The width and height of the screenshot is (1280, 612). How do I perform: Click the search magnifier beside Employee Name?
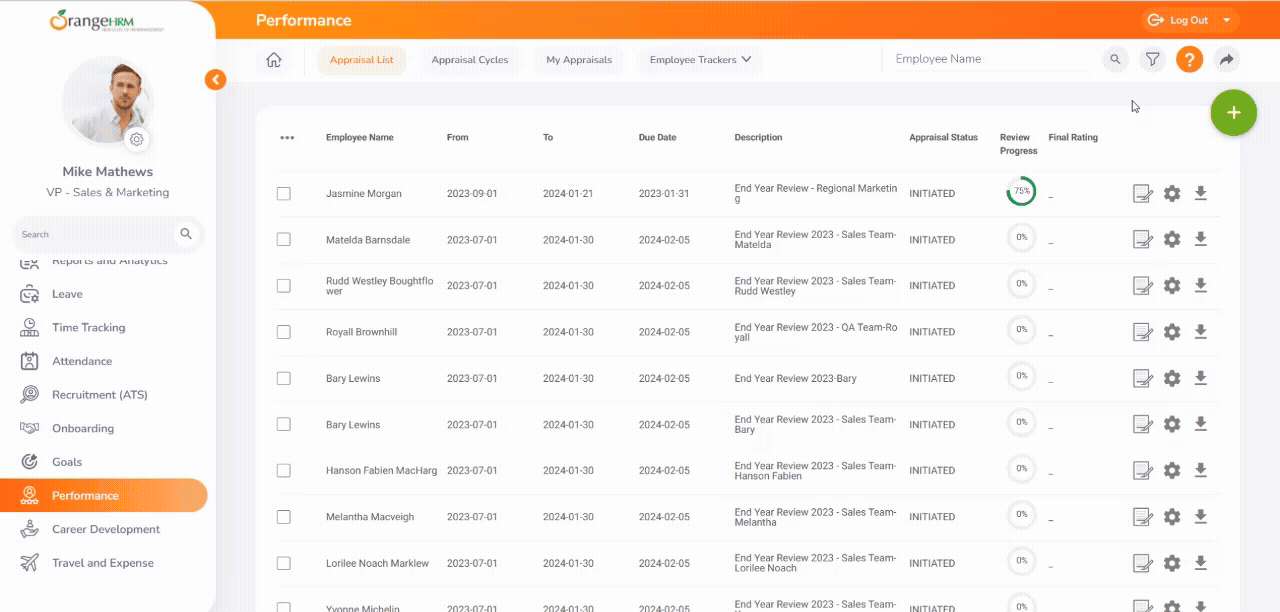pyautogui.click(x=1115, y=60)
